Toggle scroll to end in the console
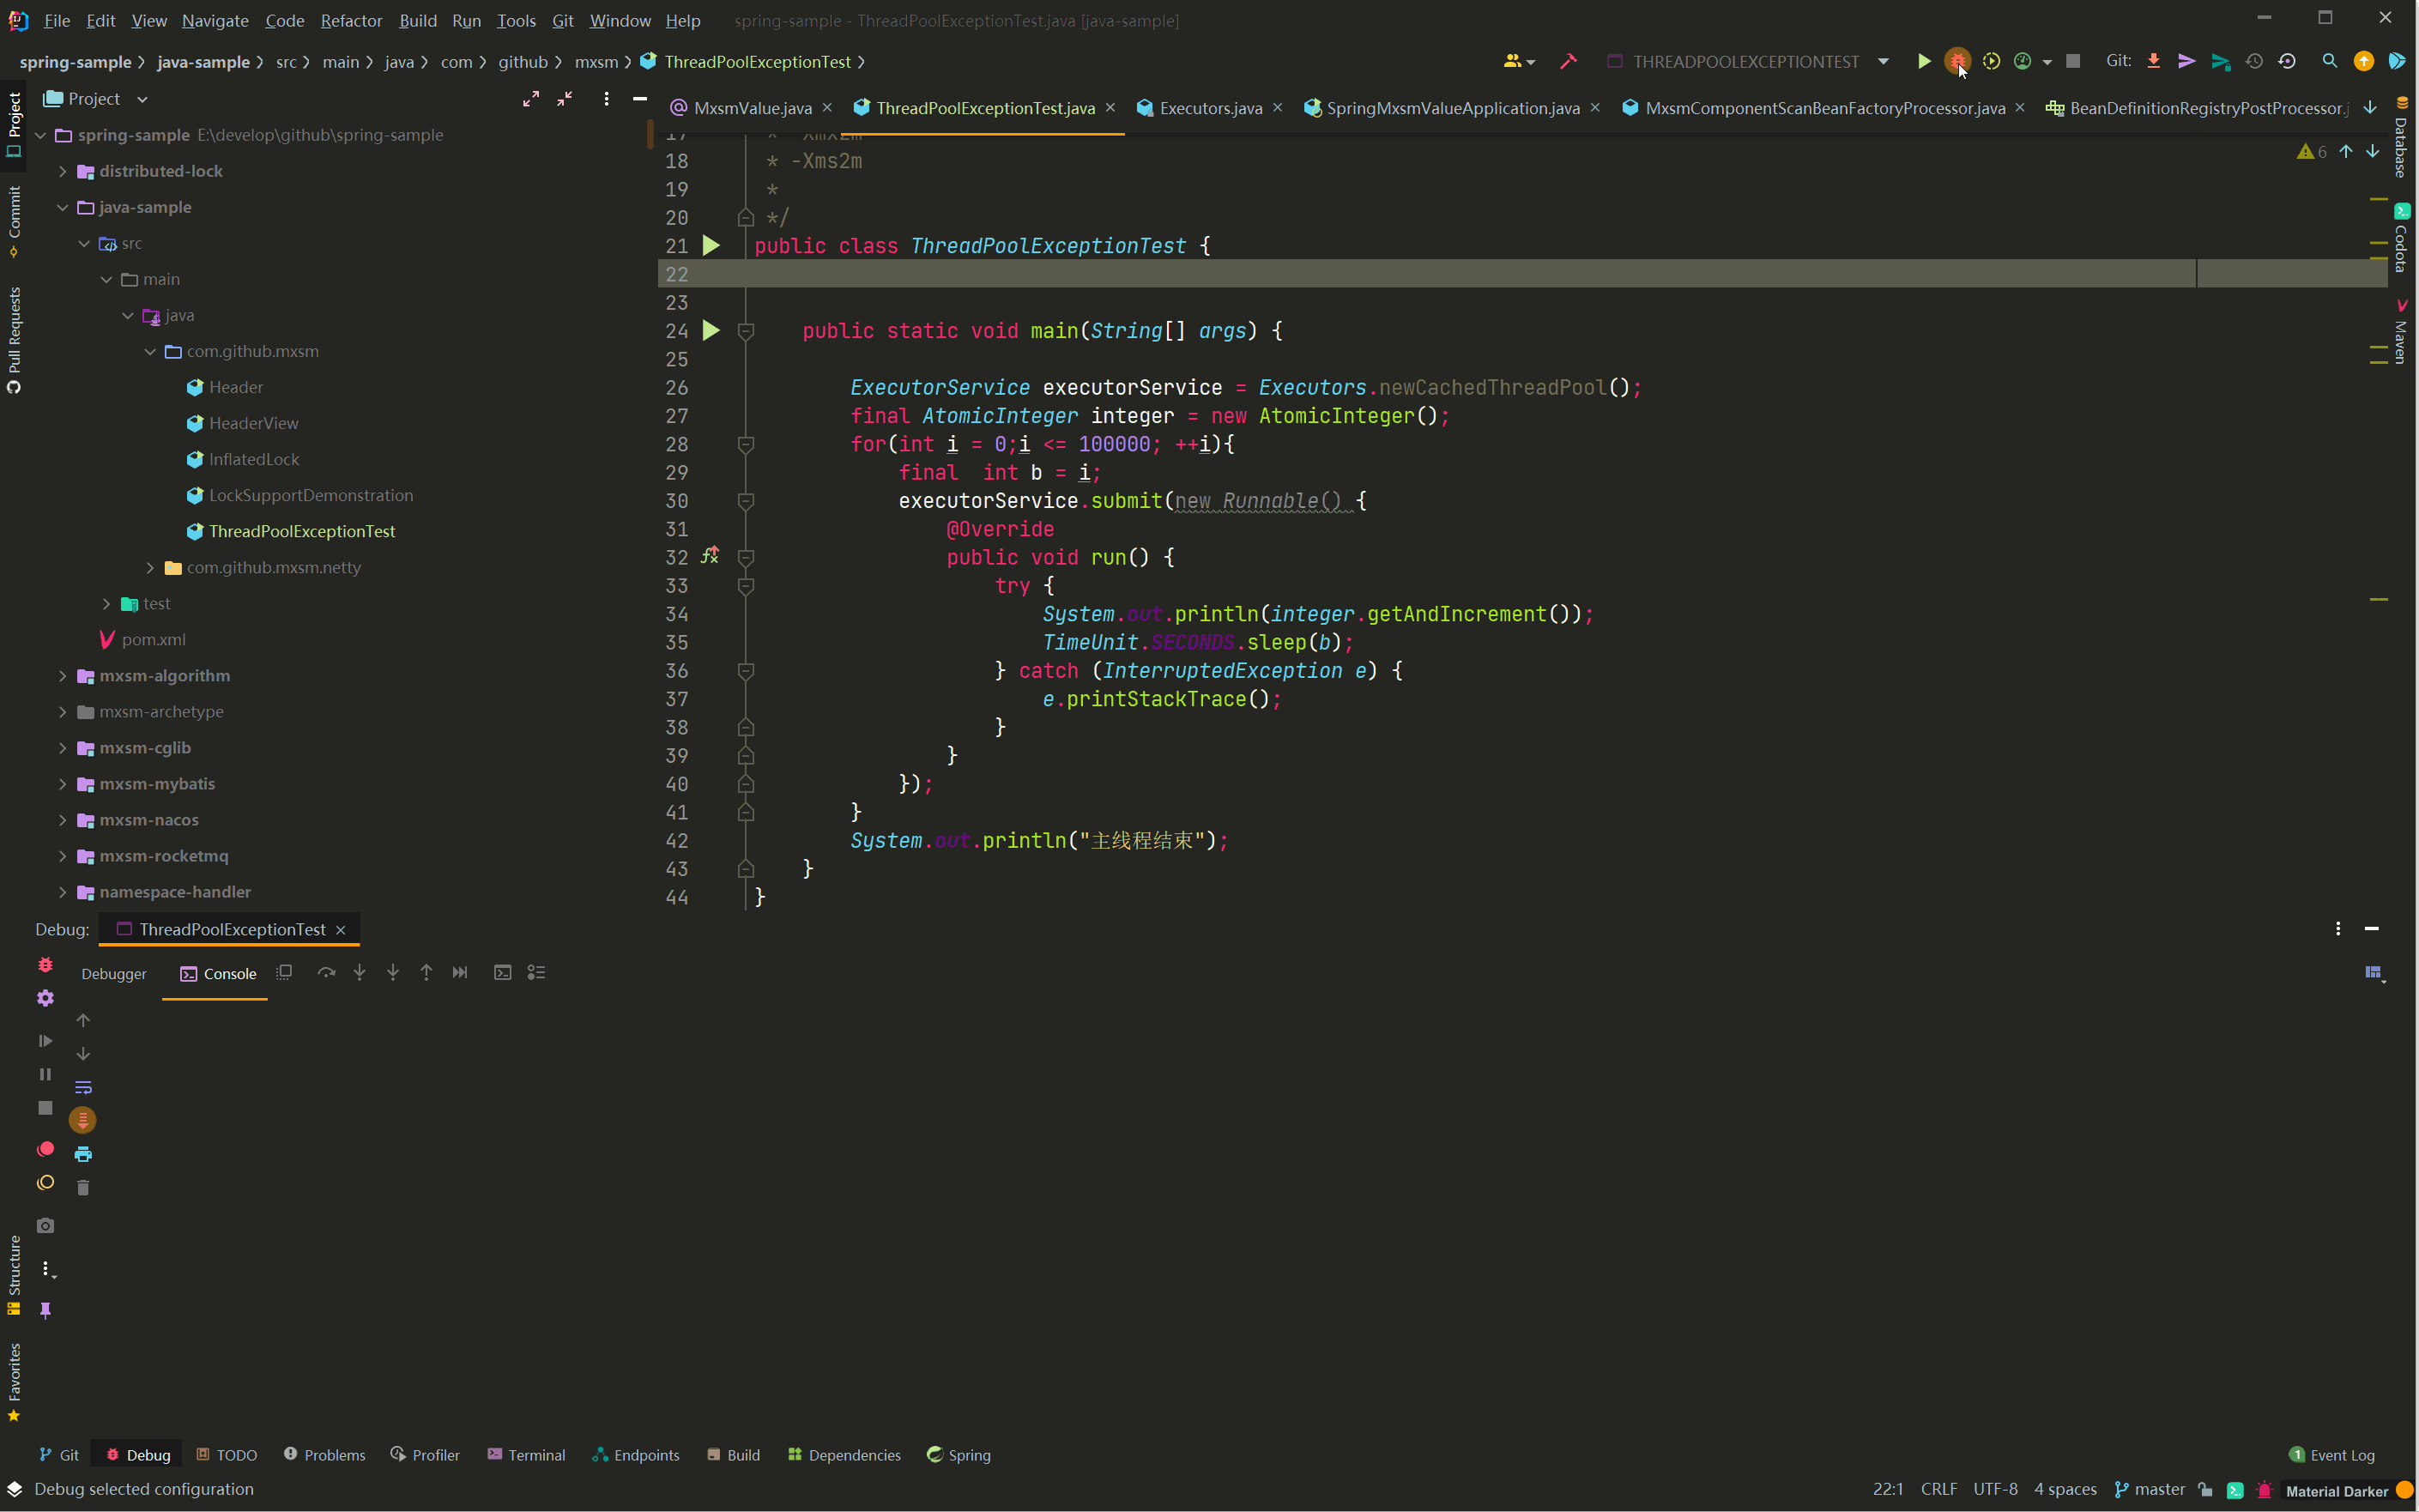Viewport: 2419px width, 1512px height. [x=83, y=1120]
